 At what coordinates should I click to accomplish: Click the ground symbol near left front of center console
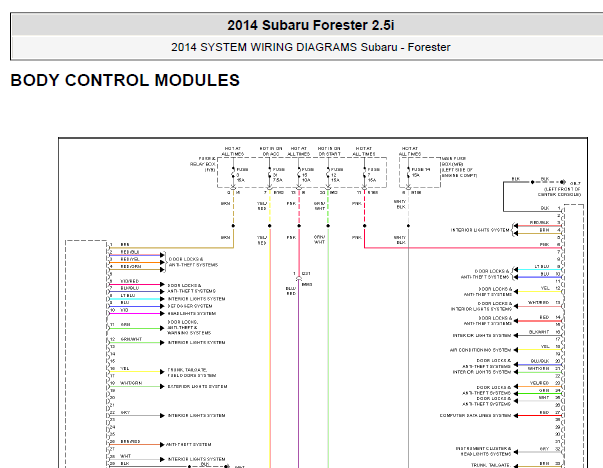pyautogui.click(x=563, y=182)
